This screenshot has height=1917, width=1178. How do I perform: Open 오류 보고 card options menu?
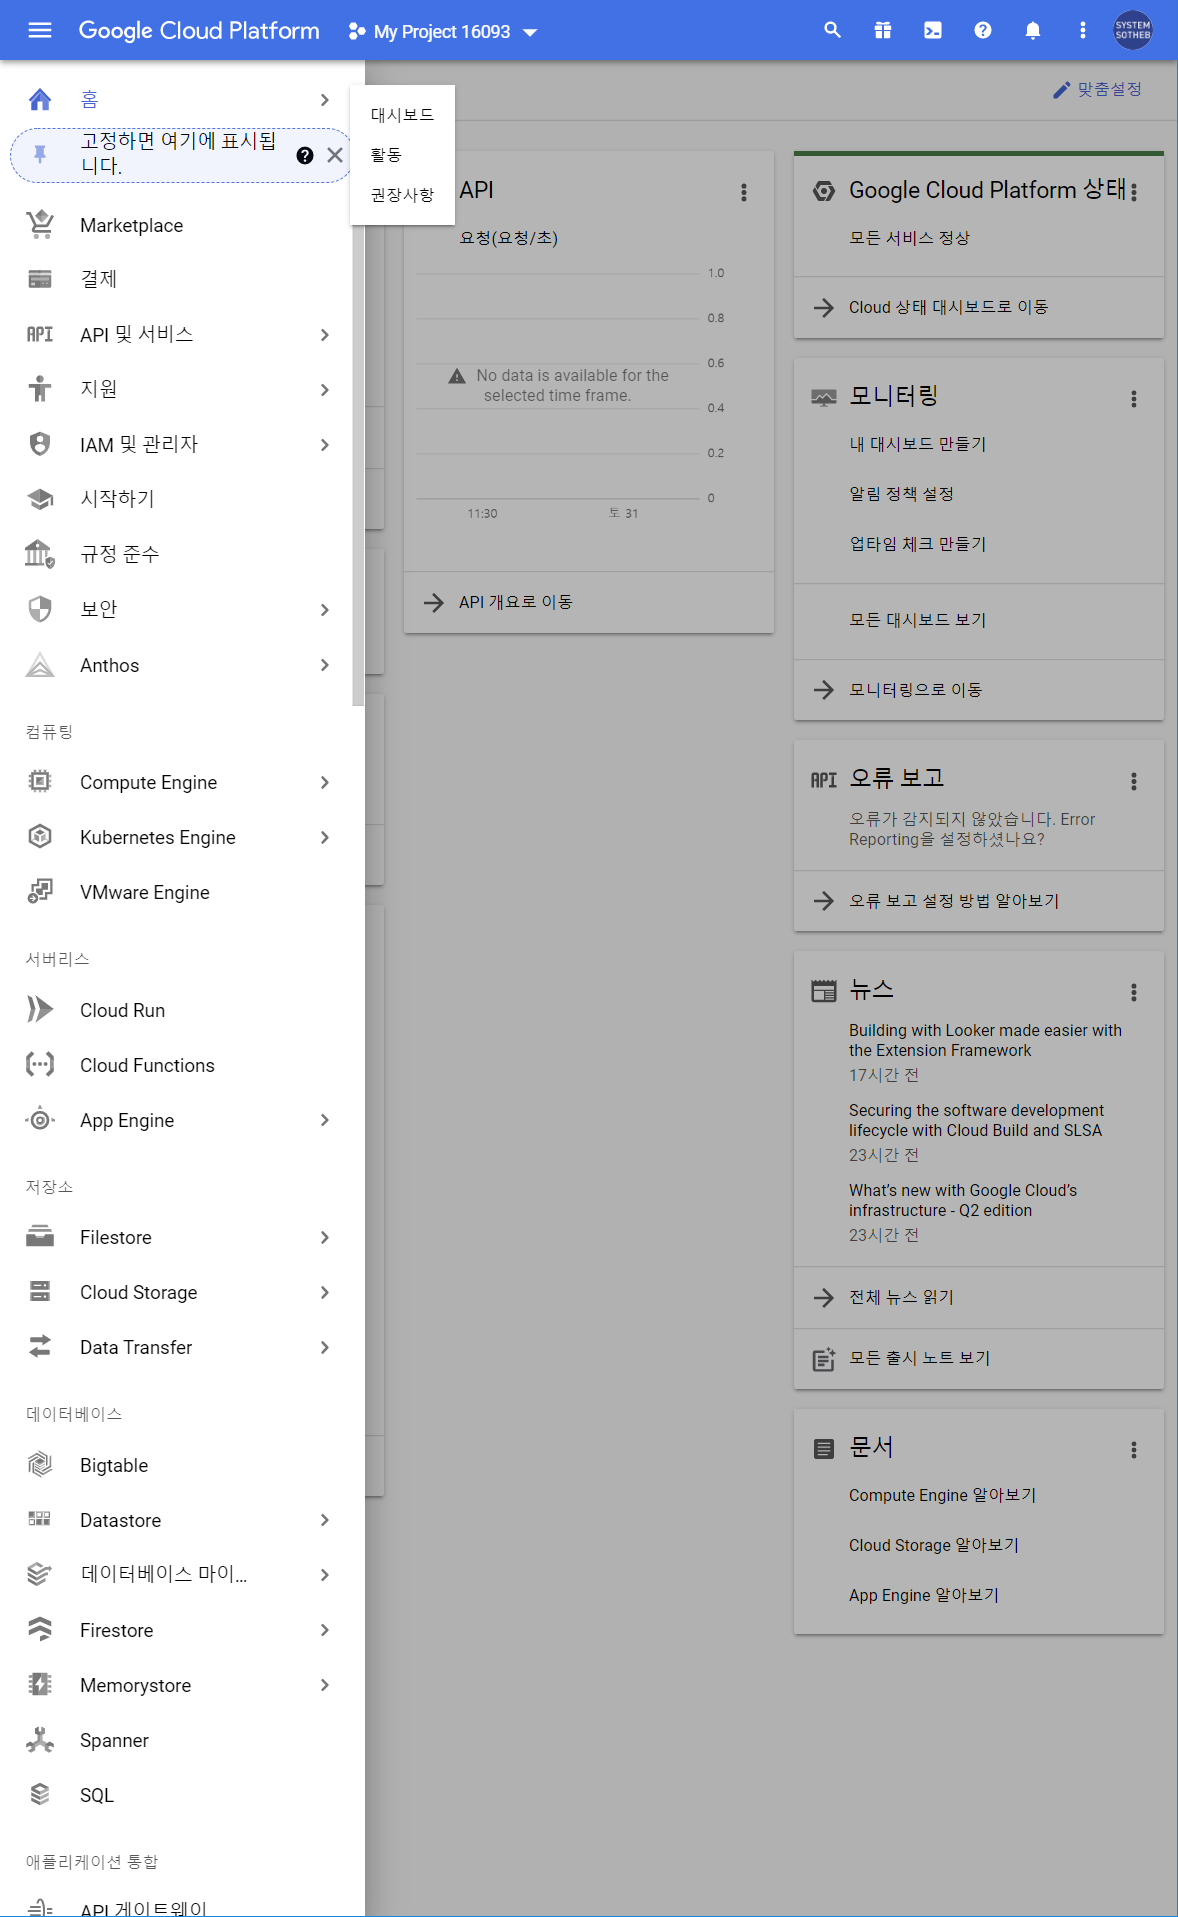(x=1133, y=781)
